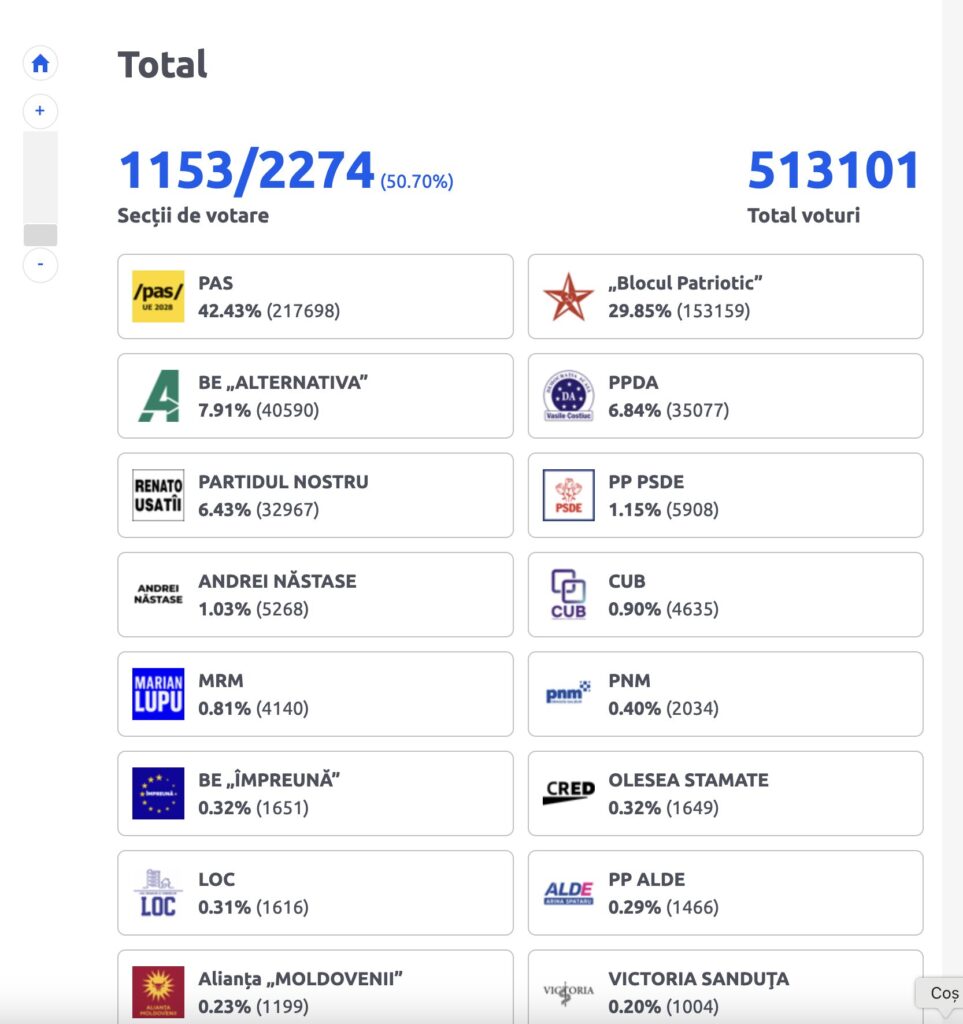Click the Andrei Năstase logo
Viewport: 963px width, 1024px height.
pos(158,594)
